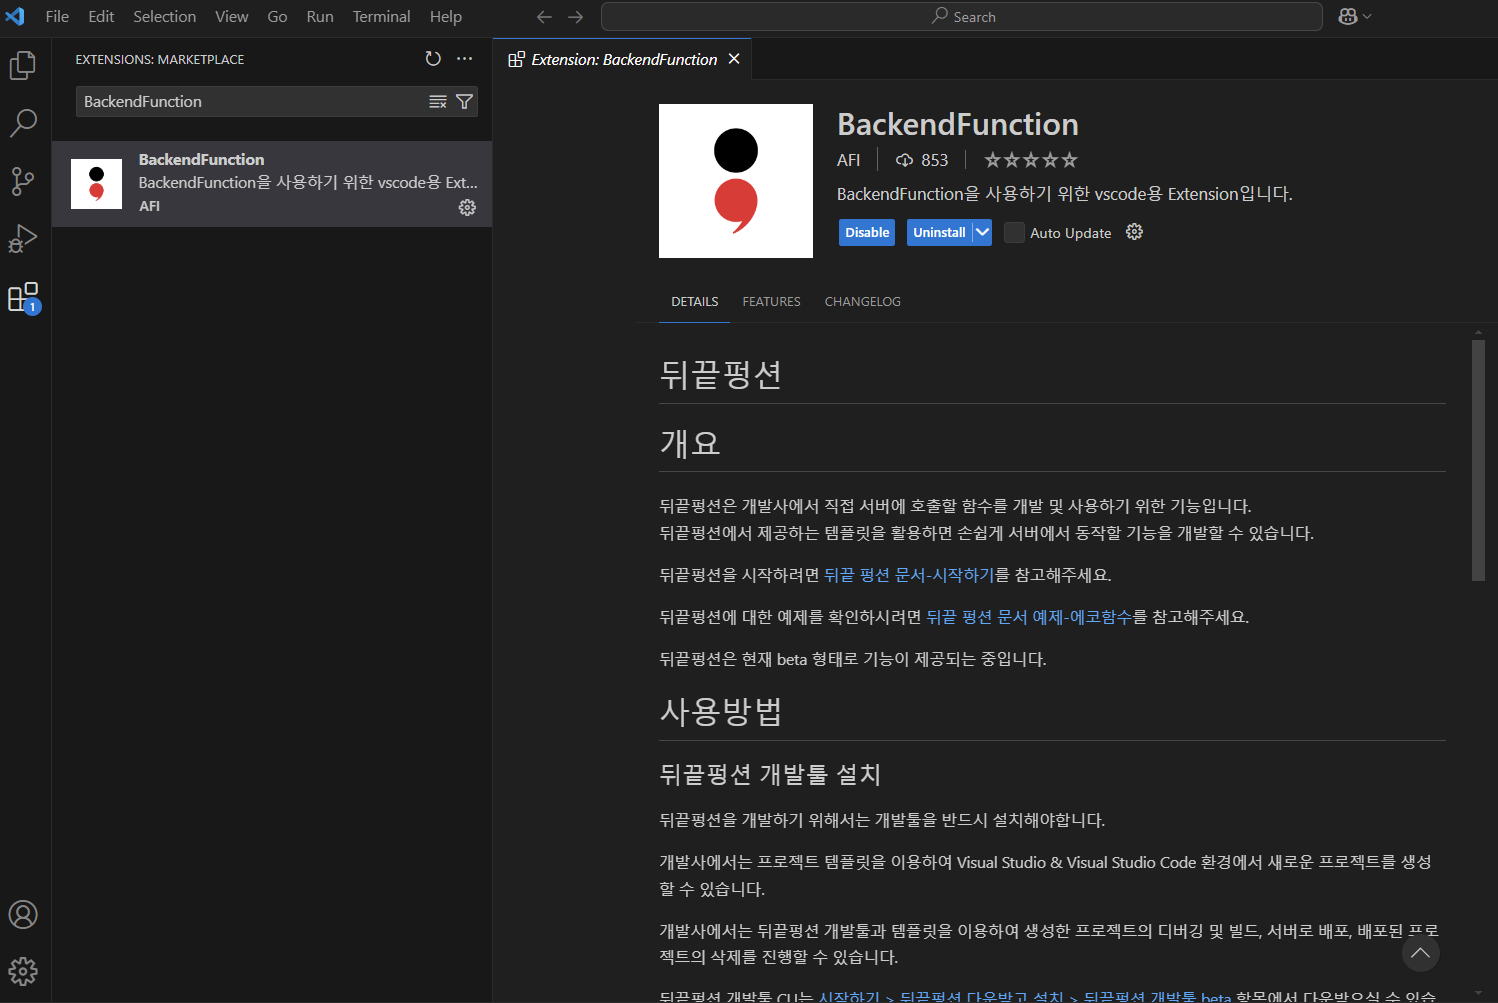Uninstall the BackendFunction extension
The height and width of the screenshot is (1003, 1498).
(939, 232)
